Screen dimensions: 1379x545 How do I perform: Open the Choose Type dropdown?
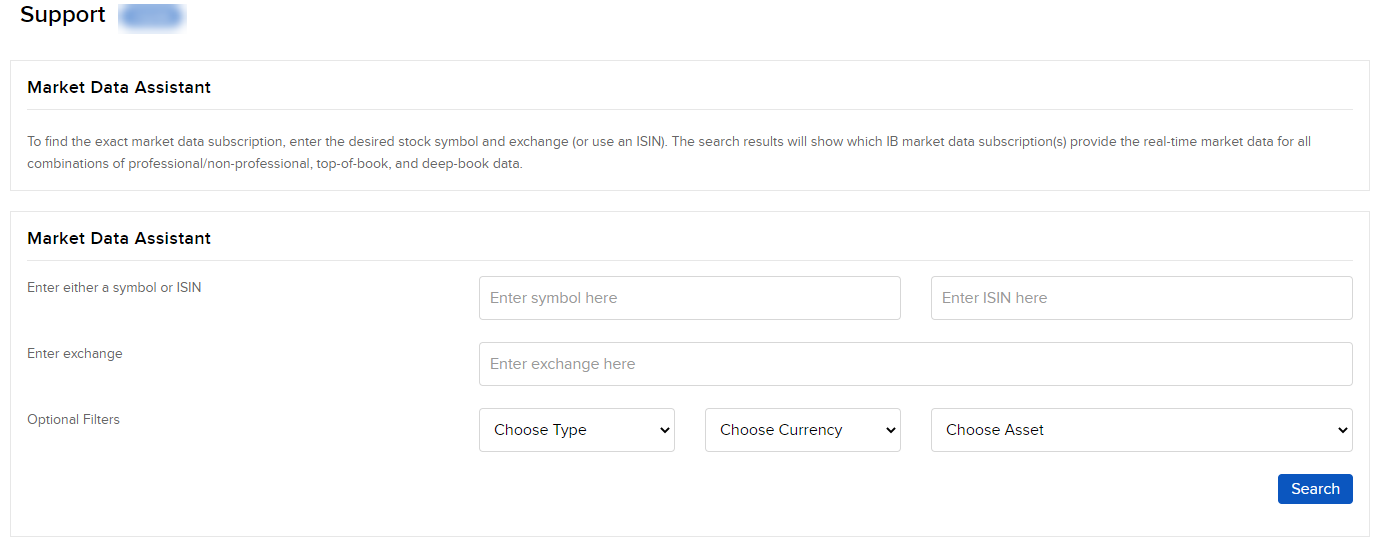coord(576,430)
